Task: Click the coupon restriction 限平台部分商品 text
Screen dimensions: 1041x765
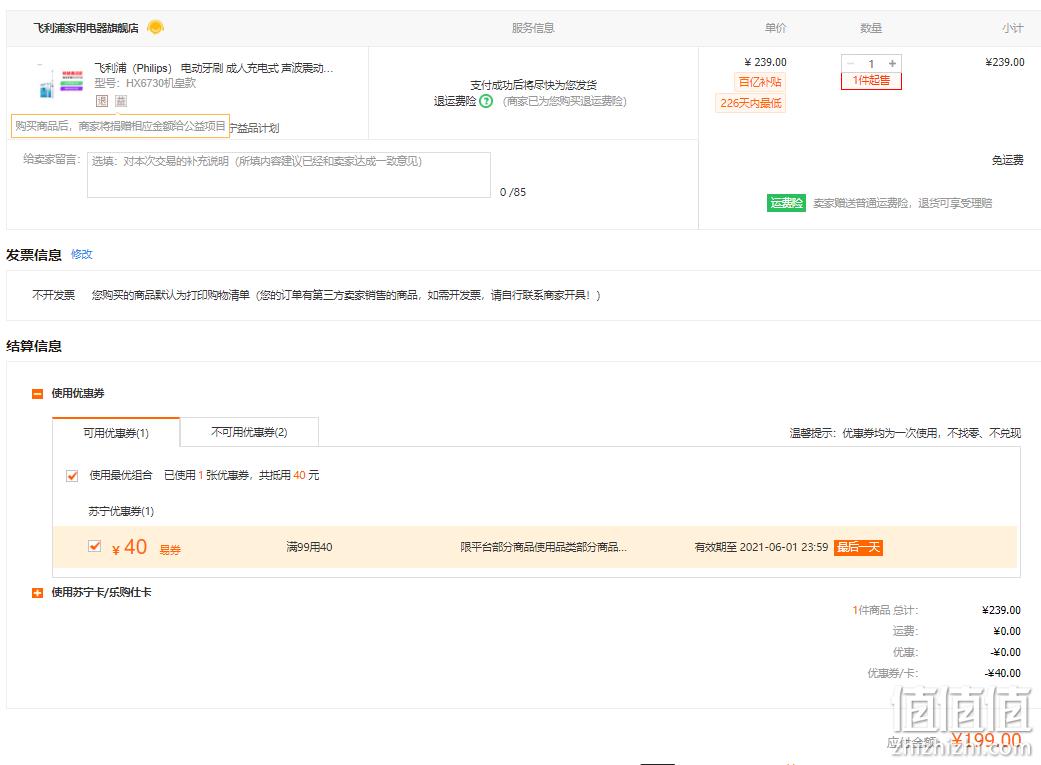Action: coord(544,547)
